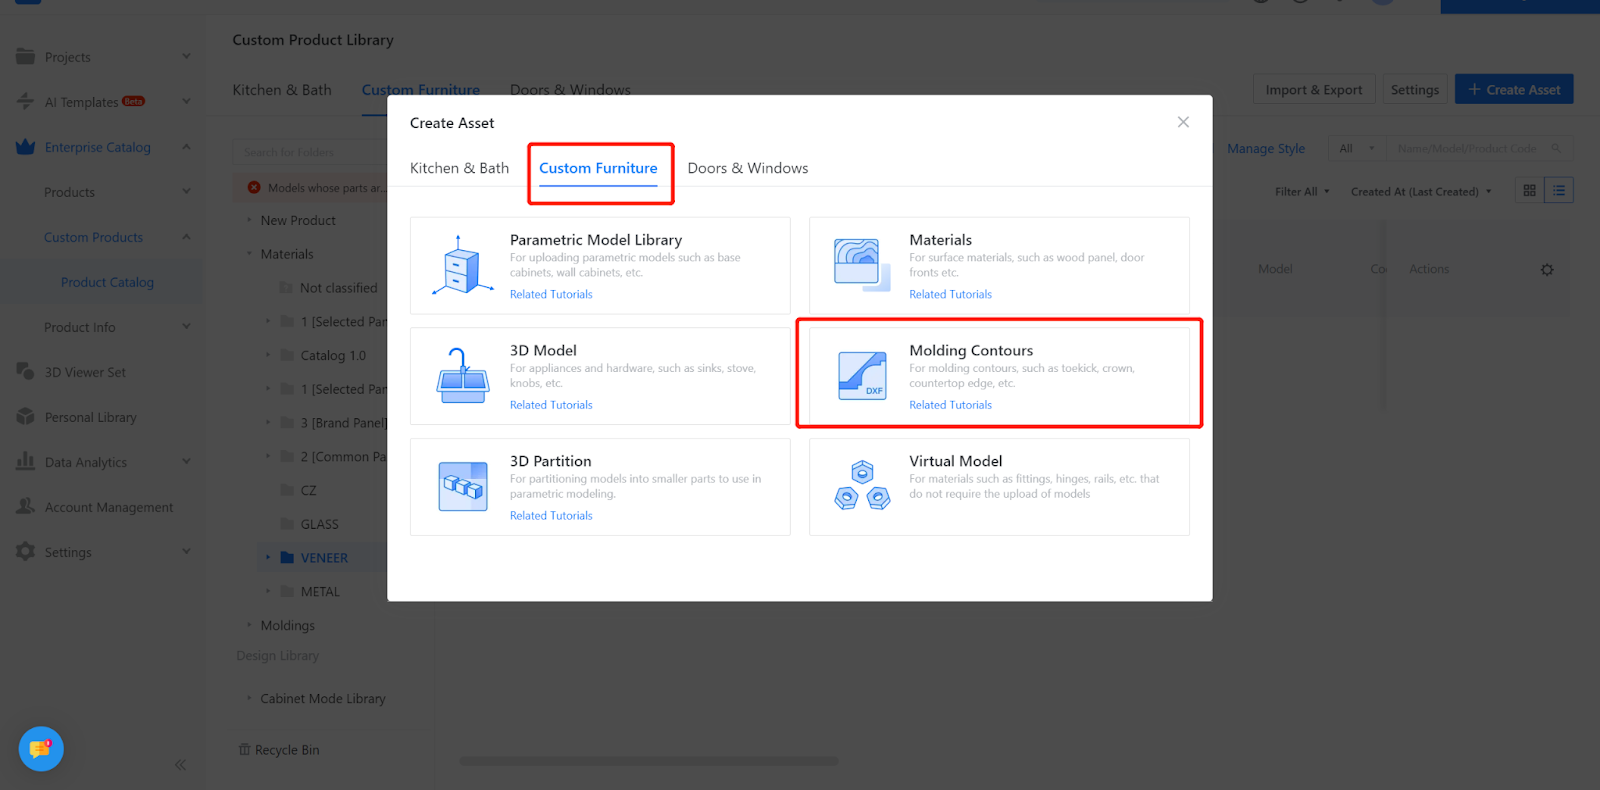Open the Created At sort dropdown

(x=1420, y=192)
